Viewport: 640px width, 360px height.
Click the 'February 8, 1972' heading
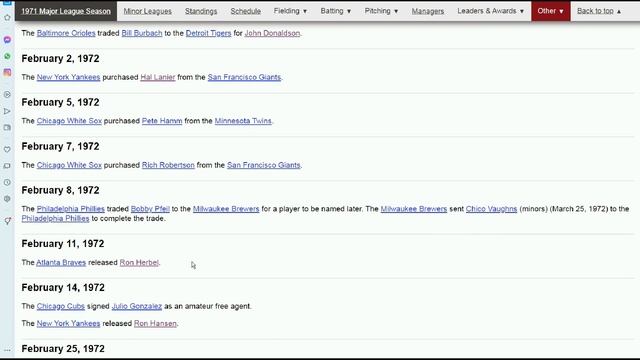tap(60, 190)
